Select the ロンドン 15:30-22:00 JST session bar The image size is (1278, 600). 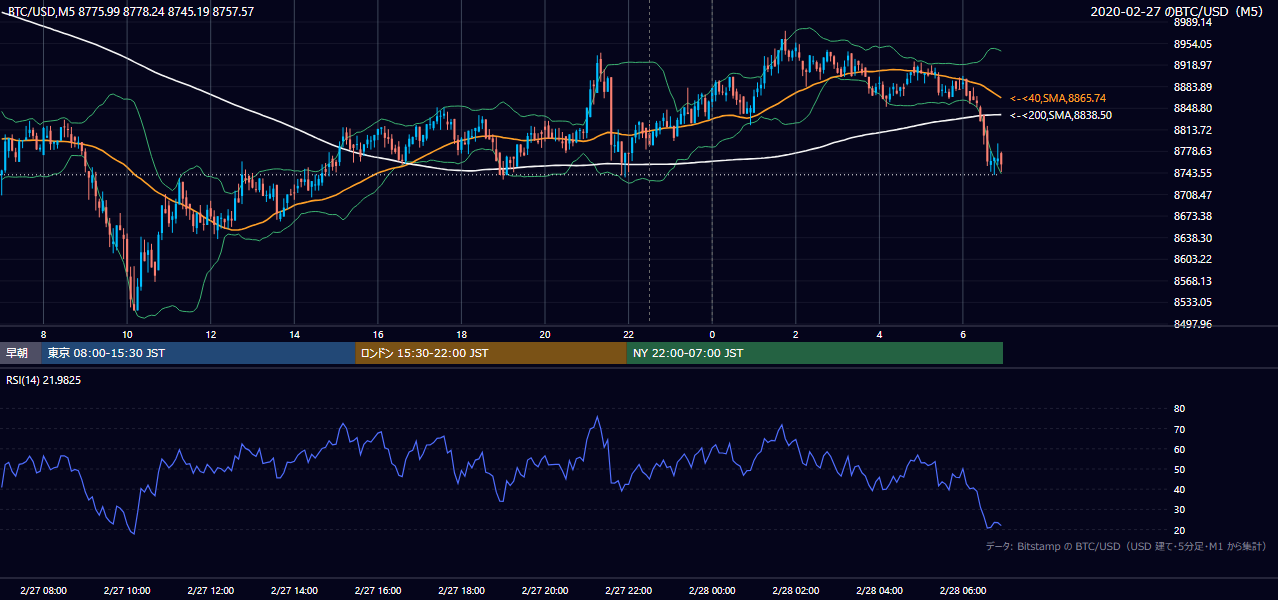(491, 353)
